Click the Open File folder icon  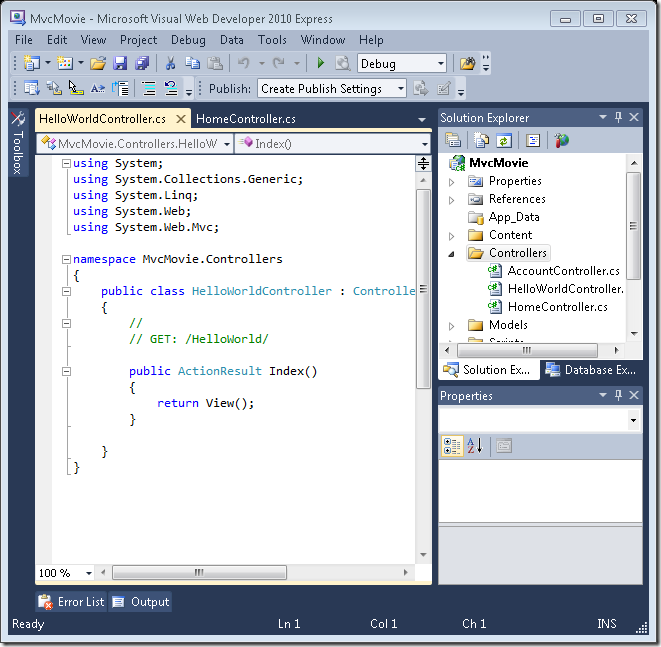[x=98, y=63]
